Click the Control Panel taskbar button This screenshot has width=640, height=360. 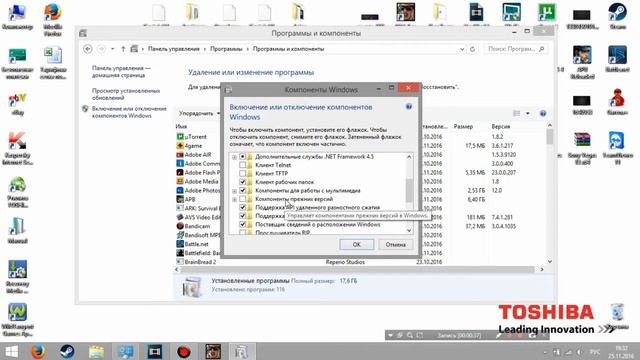pyautogui.click(x=126, y=351)
